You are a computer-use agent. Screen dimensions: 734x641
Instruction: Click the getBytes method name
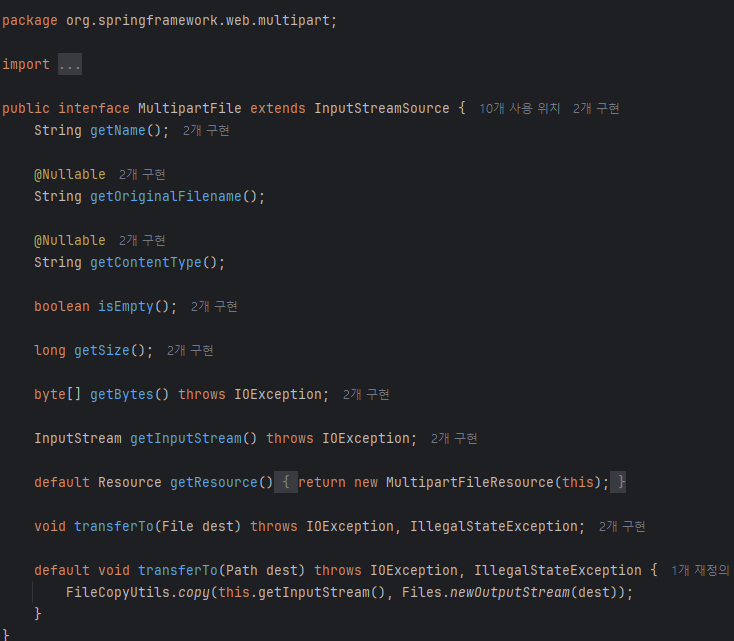(122, 395)
